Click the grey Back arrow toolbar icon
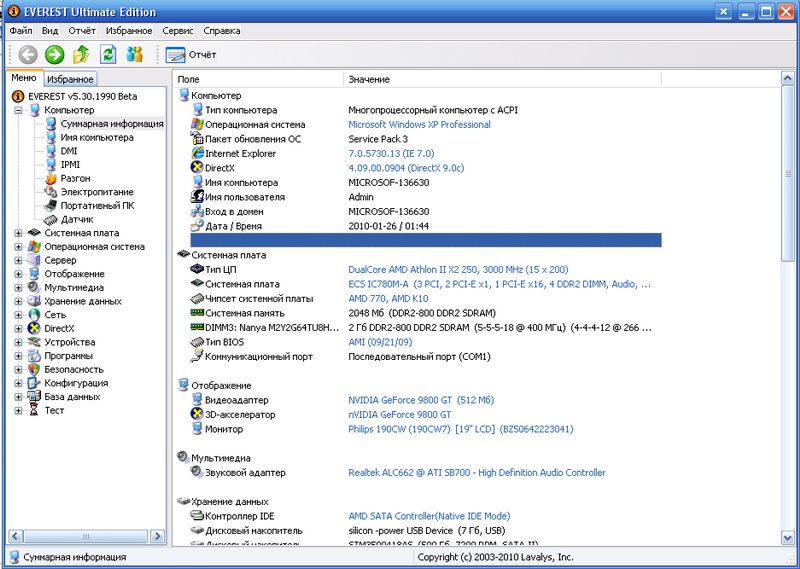The image size is (800, 569). click(27, 54)
